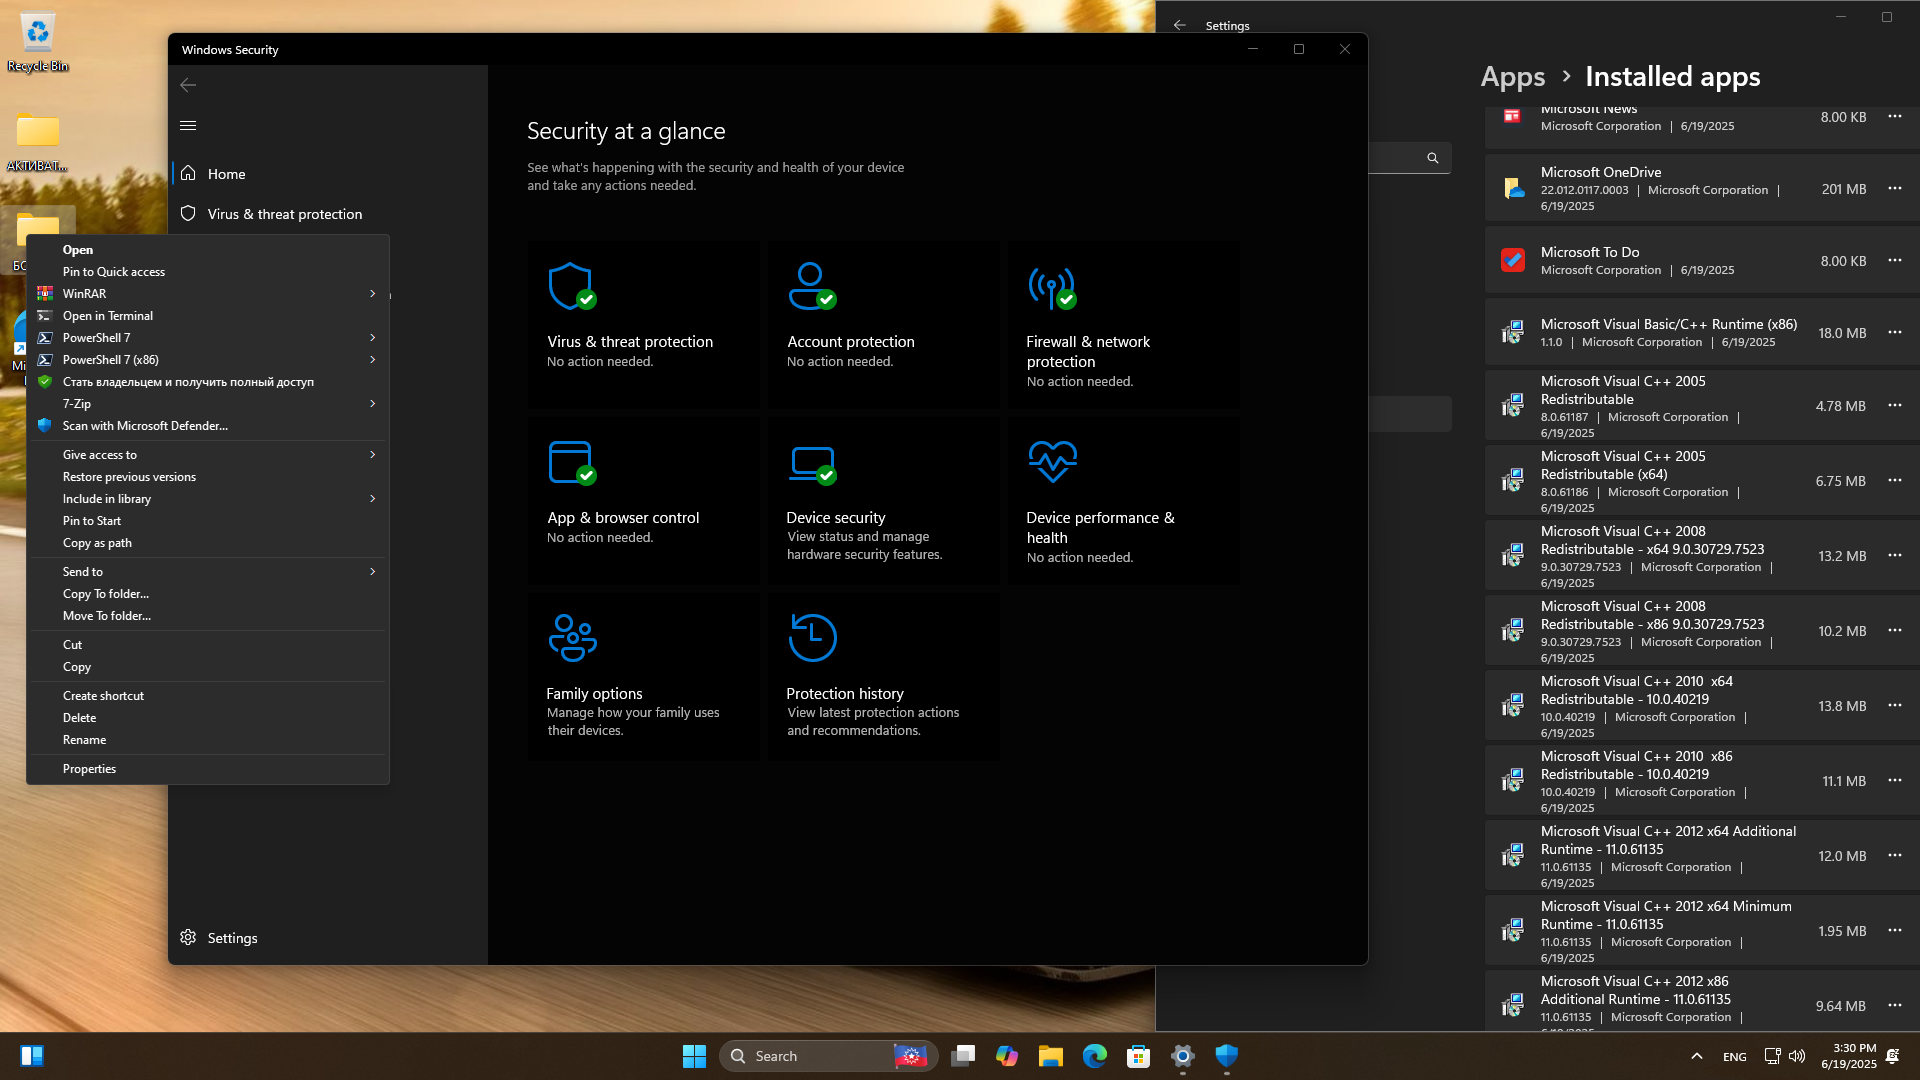Select the Virus & threat protection sidebar item
Viewport: 1920px width, 1080px height.
tap(328, 214)
